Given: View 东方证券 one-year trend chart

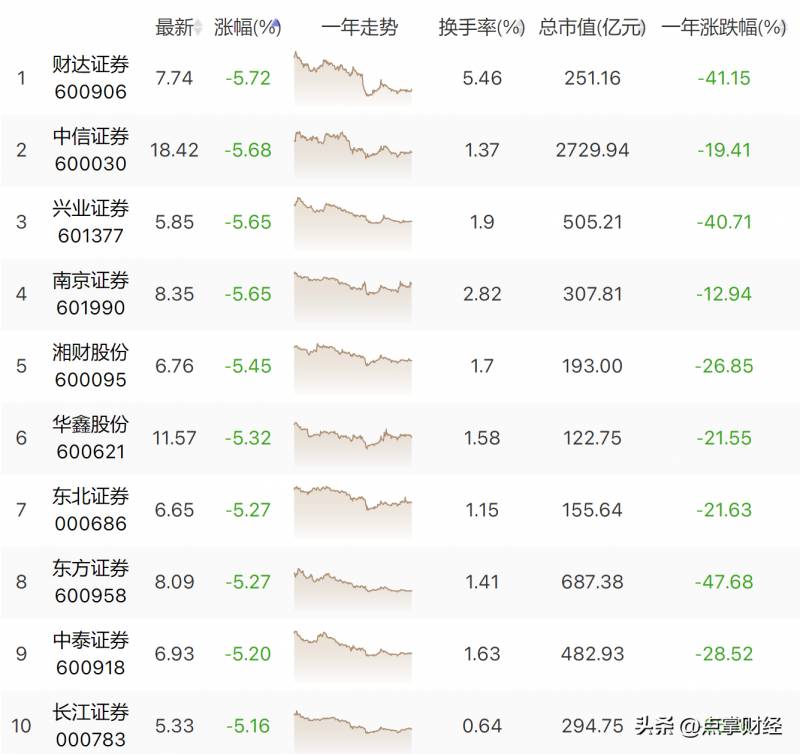Looking at the screenshot, I should point(353,589).
